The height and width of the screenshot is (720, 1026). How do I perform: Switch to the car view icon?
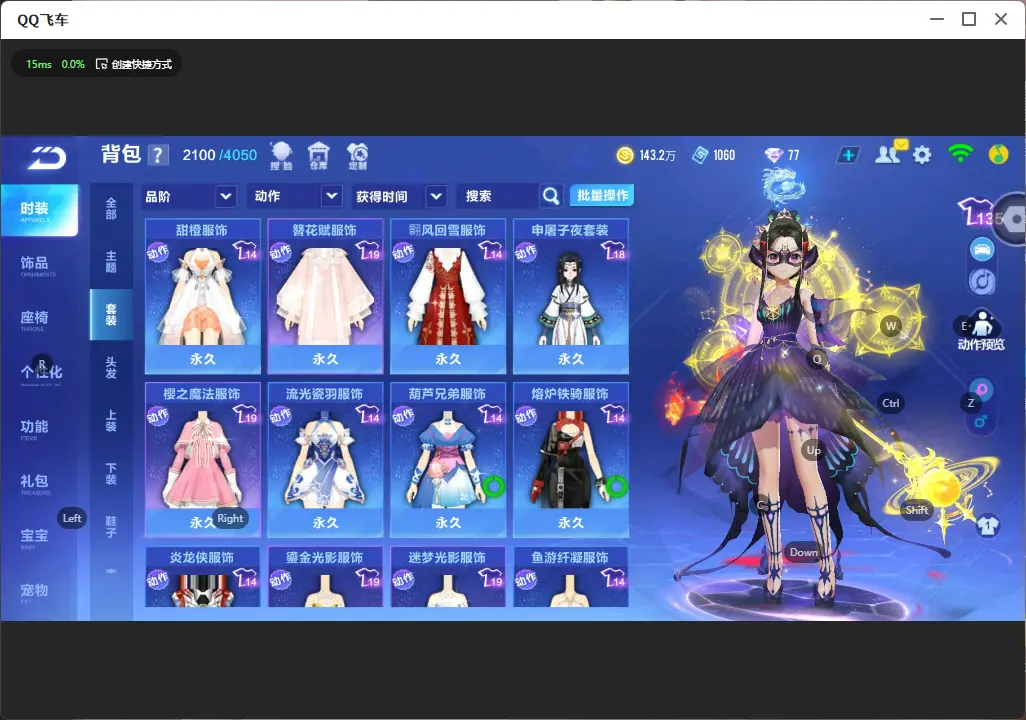click(982, 249)
